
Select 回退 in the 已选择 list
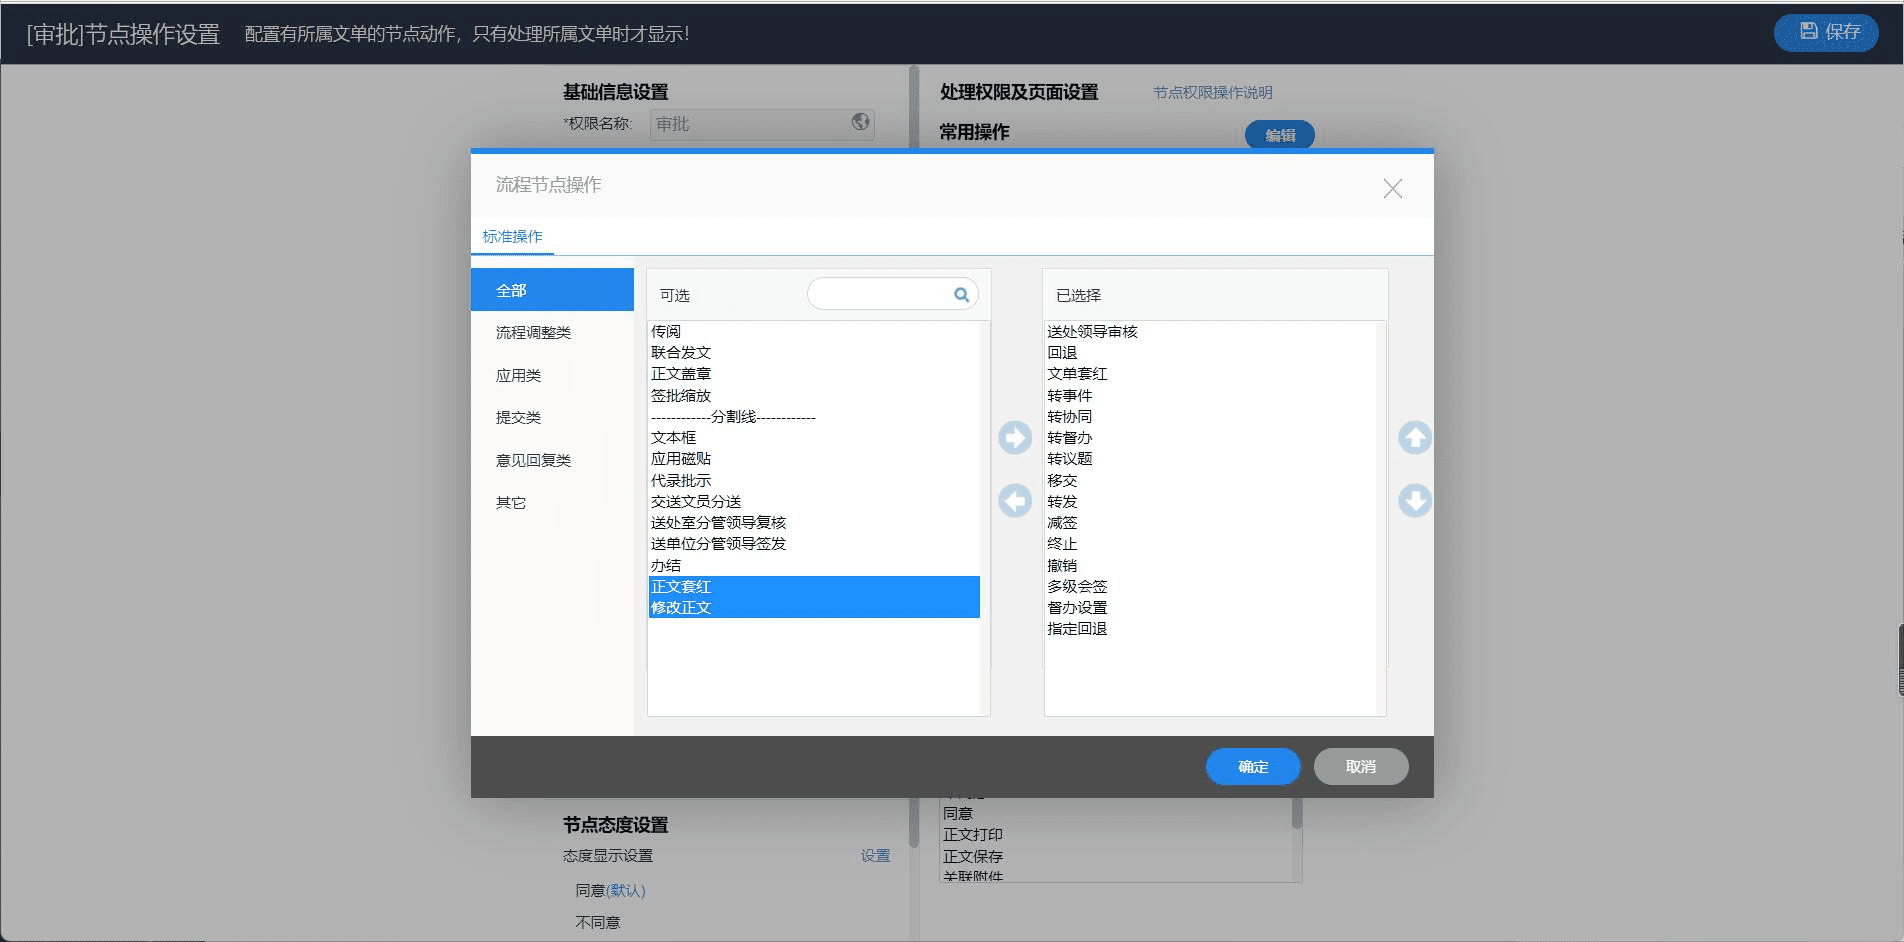pos(1211,353)
